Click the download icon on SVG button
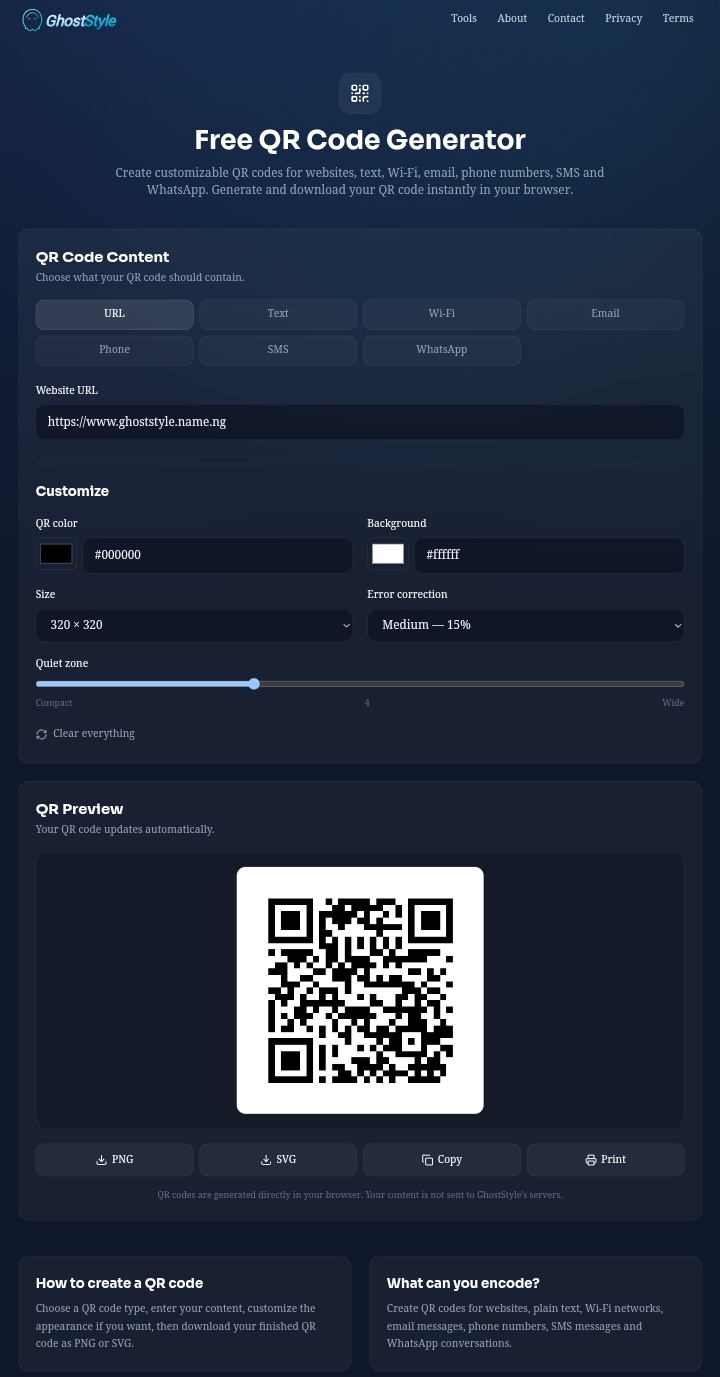720x1377 pixels. (266, 1160)
